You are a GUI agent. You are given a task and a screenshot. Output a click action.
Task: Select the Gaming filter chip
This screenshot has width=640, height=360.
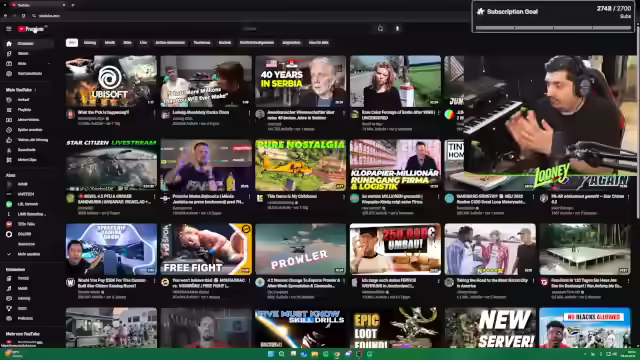pyautogui.click(x=90, y=42)
